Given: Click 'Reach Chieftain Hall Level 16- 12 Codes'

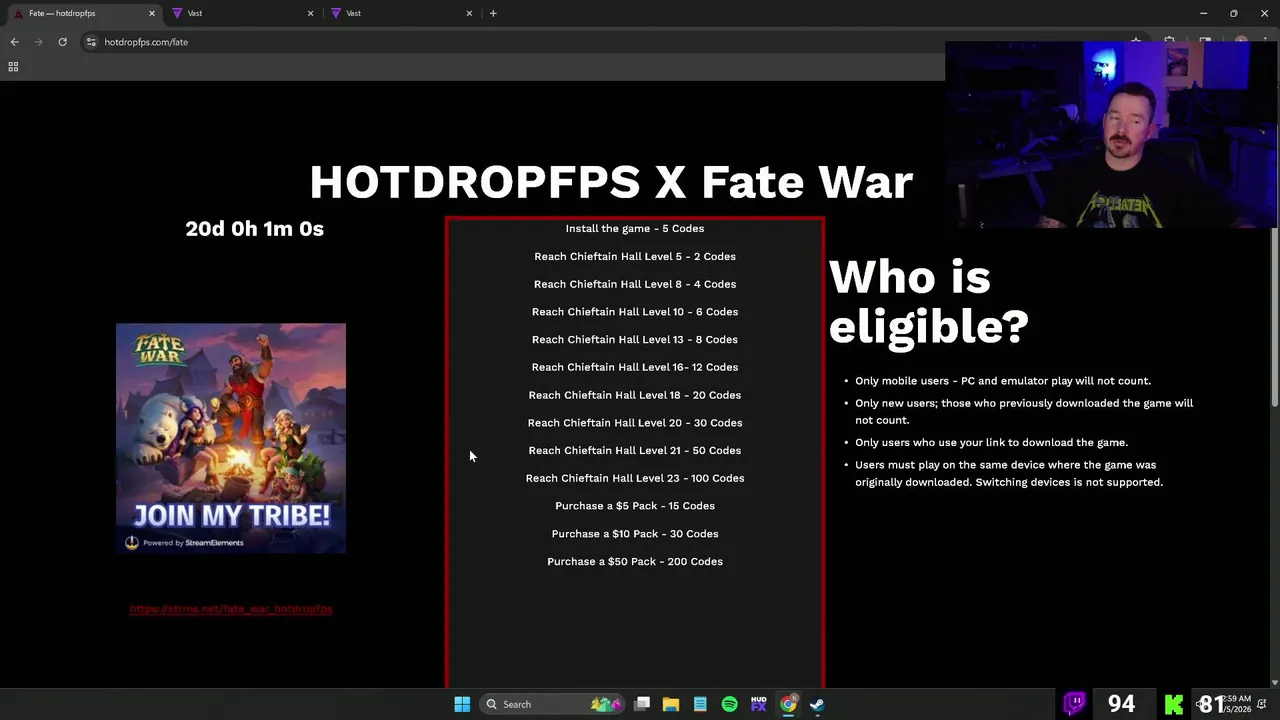Looking at the screenshot, I should point(635,367).
